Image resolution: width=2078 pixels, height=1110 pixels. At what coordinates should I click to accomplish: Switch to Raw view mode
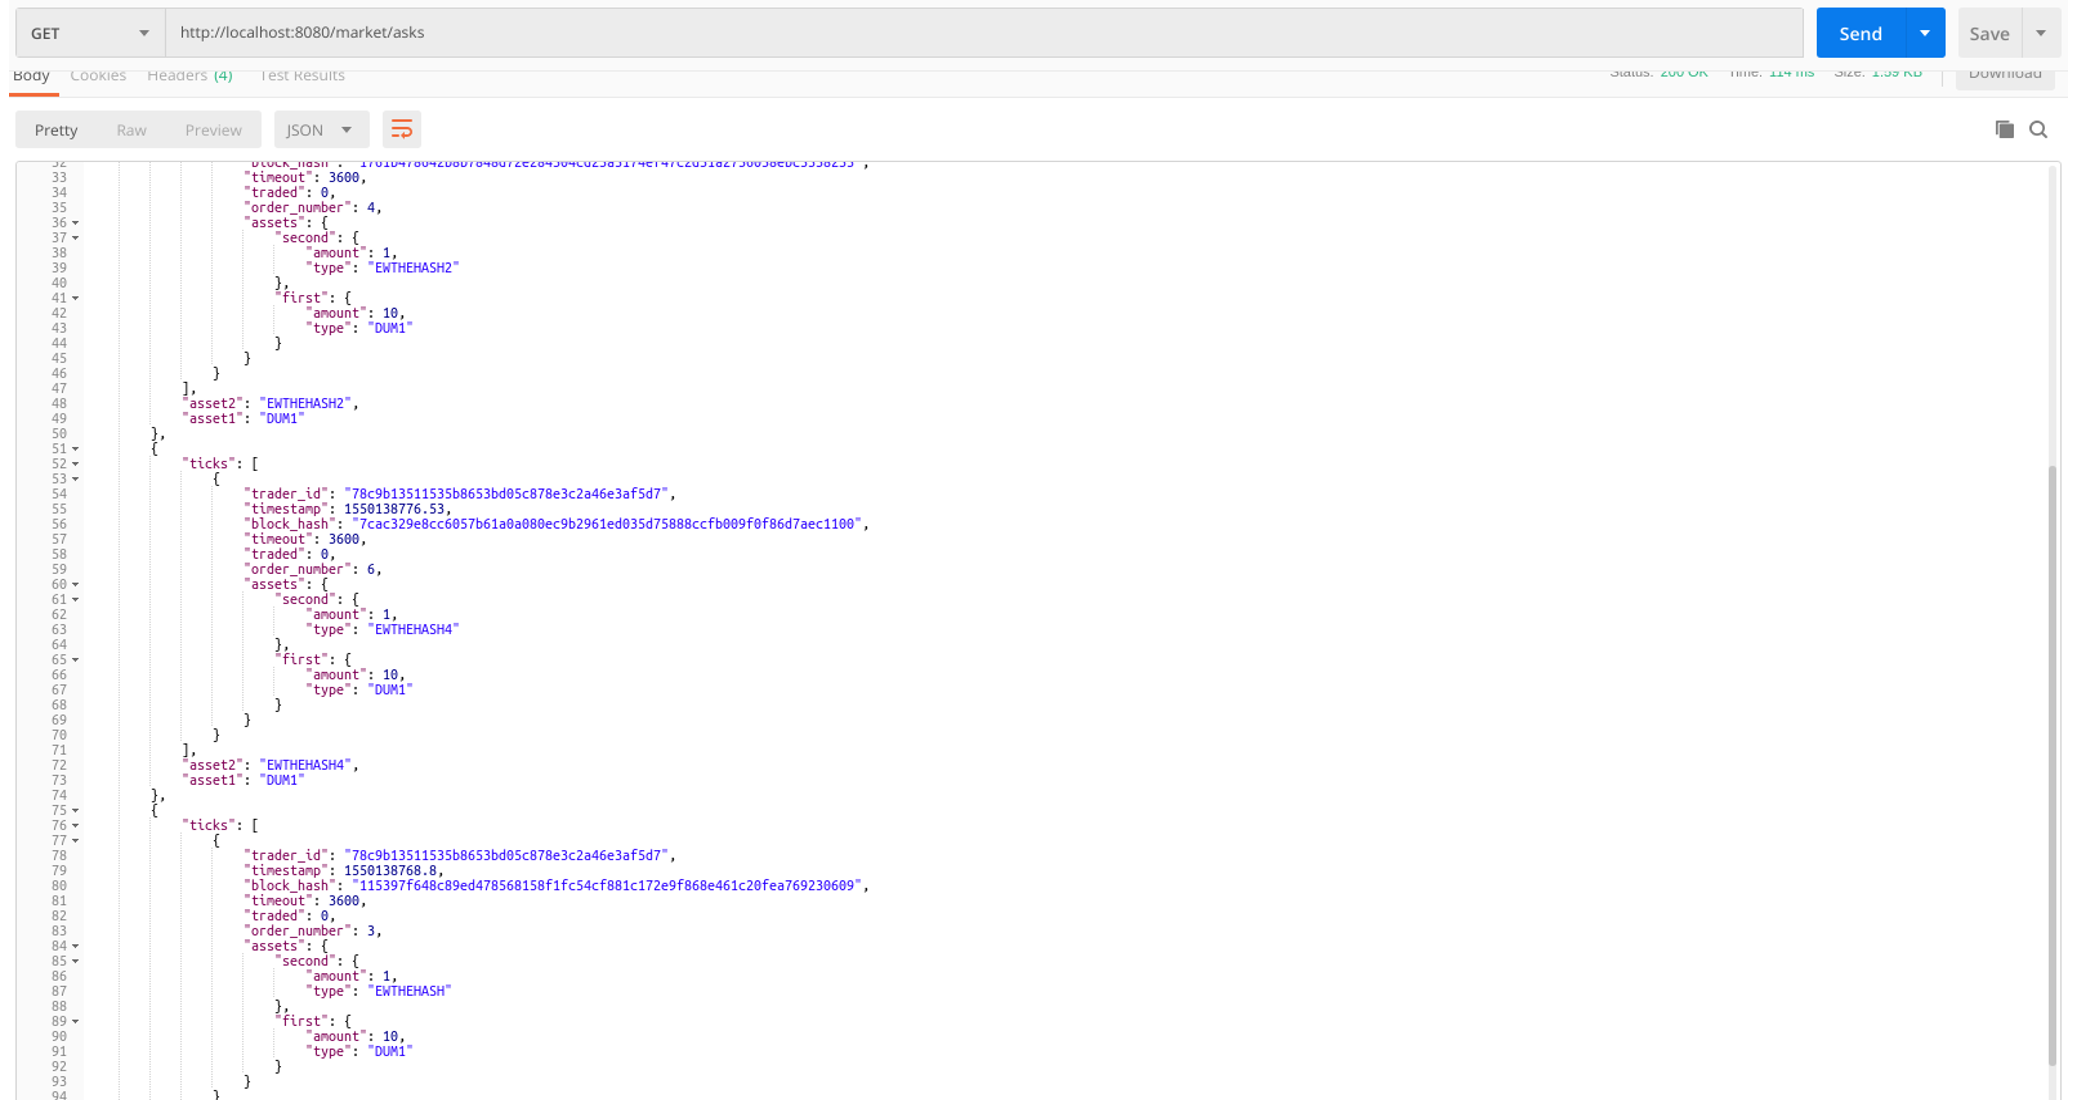pos(131,130)
